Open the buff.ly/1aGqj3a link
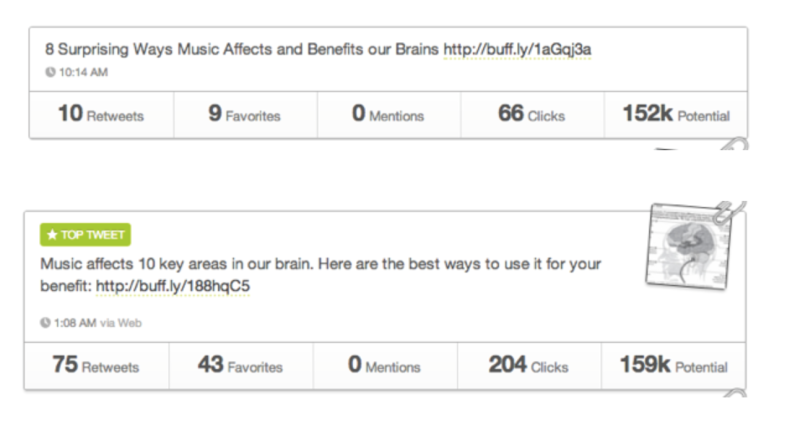This screenshot has height=445, width=800. (517, 50)
